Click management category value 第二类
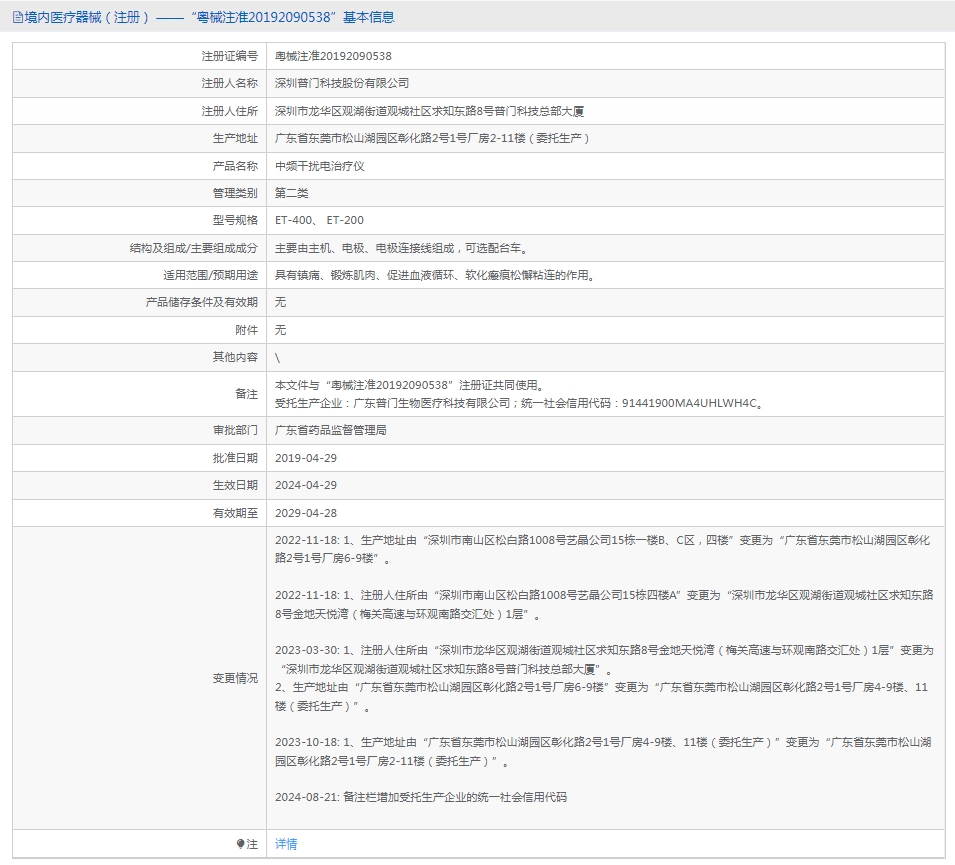Viewport: 955px width, 865px height. [292, 193]
